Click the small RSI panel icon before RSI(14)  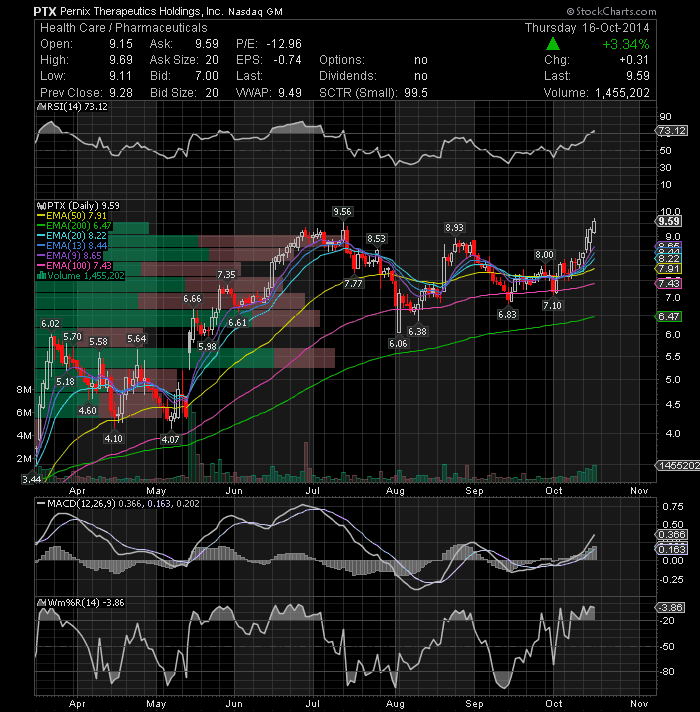[x=41, y=107]
